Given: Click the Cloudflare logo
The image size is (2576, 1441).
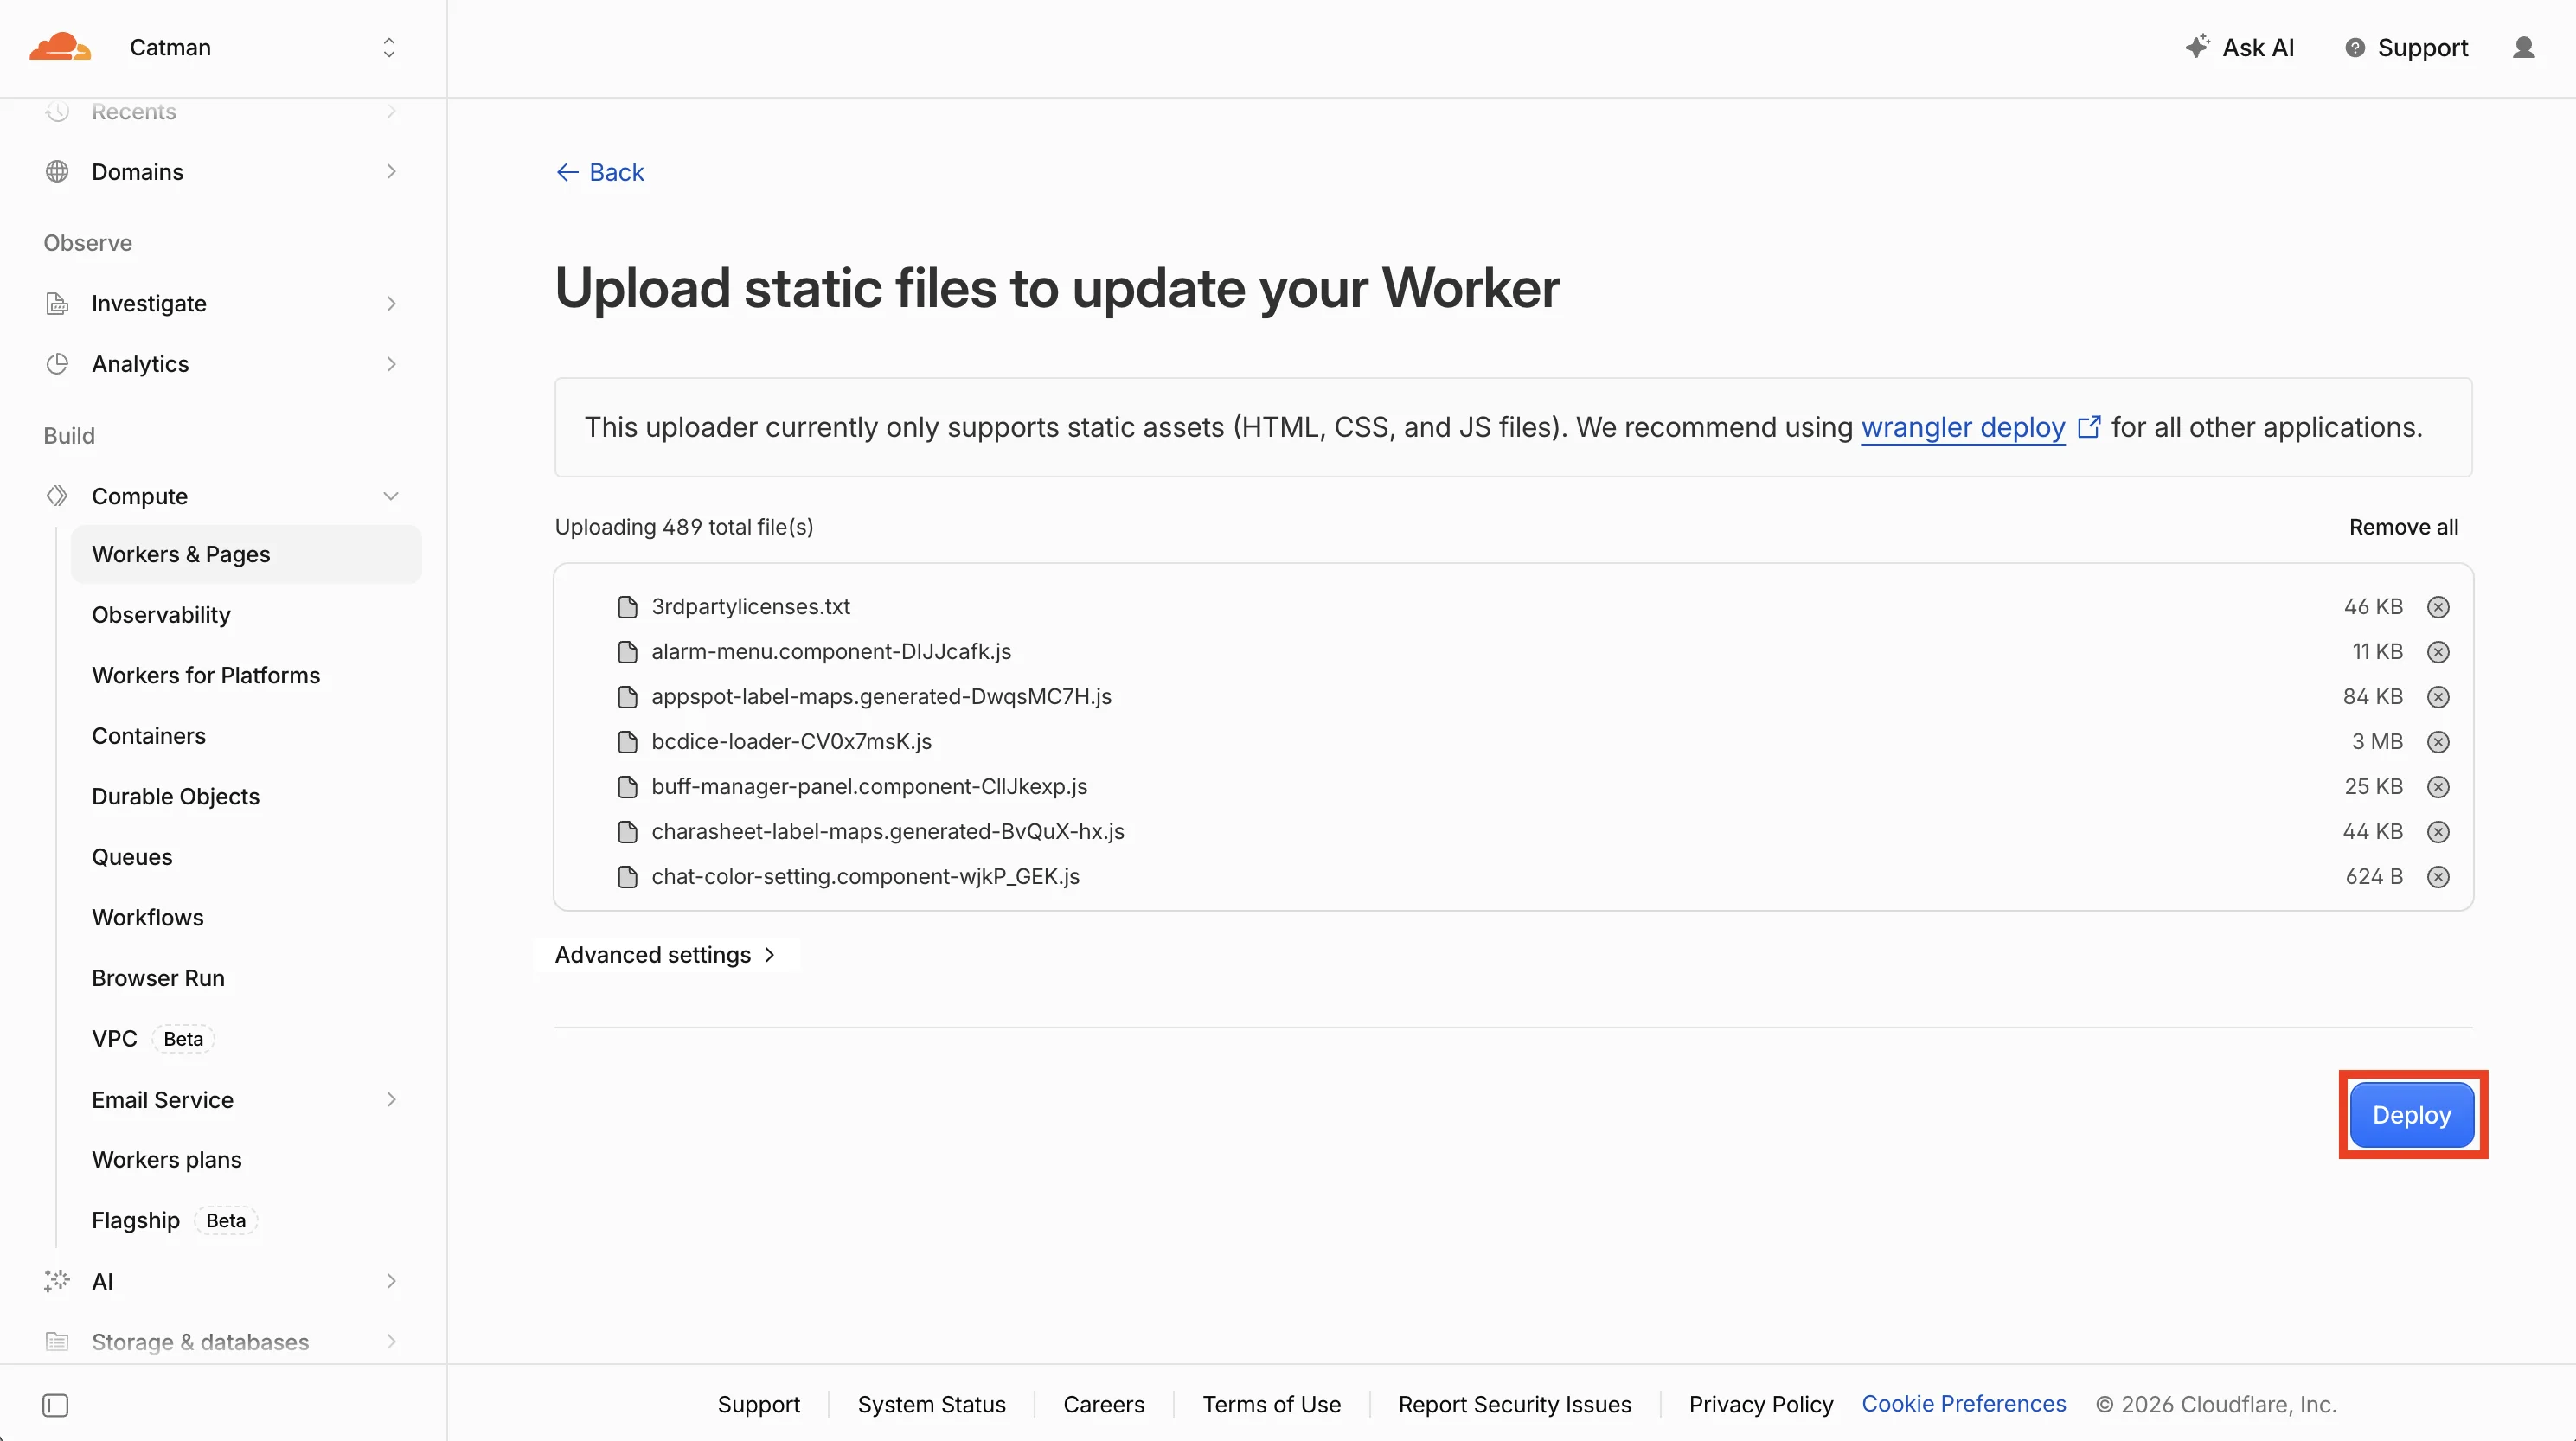Looking at the screenshot, I should (x=60, y=47).
